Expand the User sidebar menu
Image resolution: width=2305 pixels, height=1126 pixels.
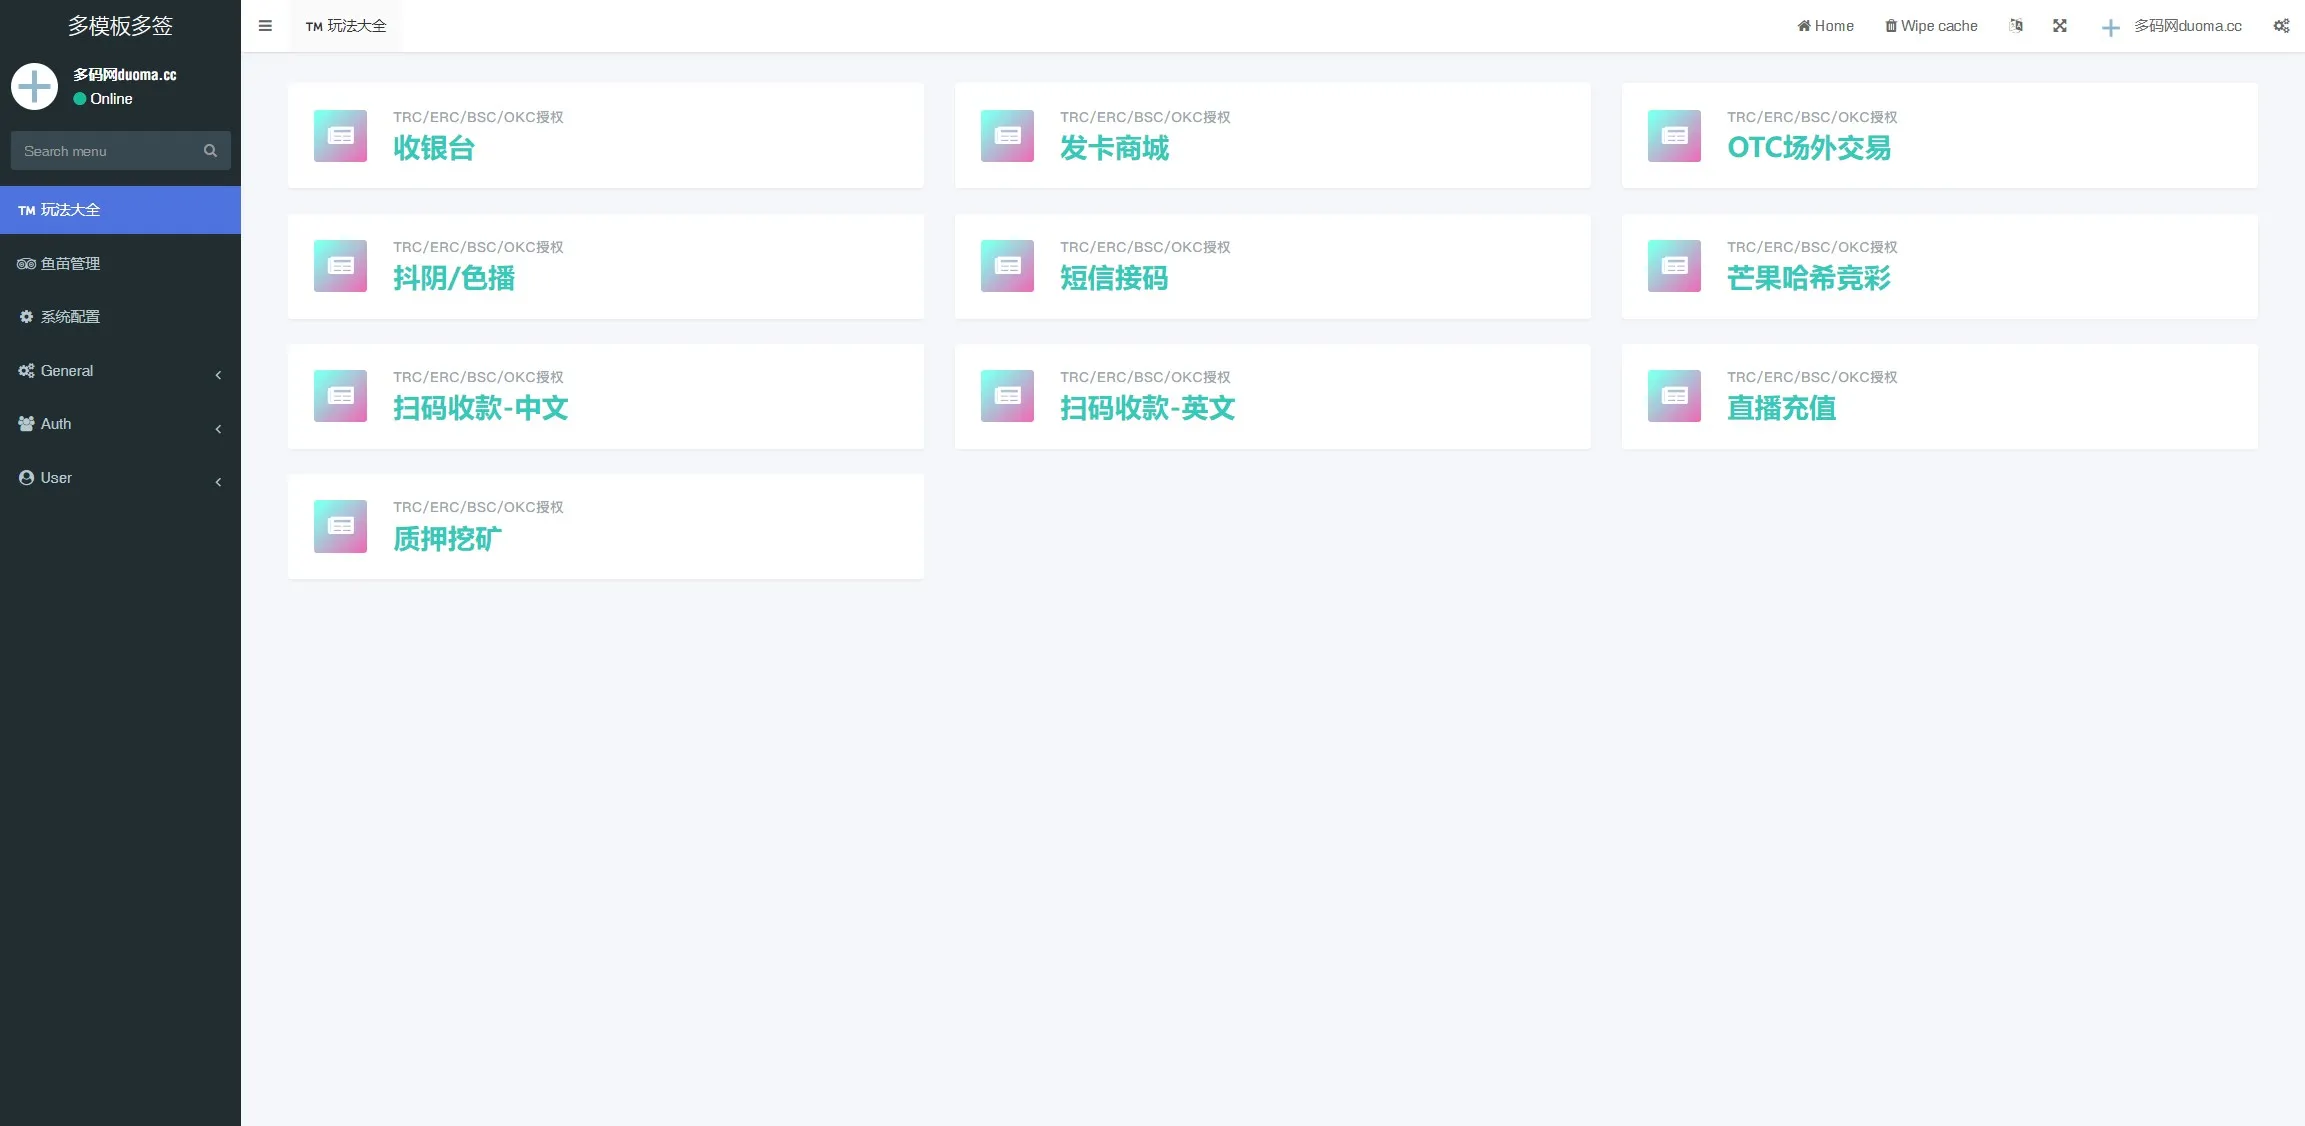[x=120, y=478]
